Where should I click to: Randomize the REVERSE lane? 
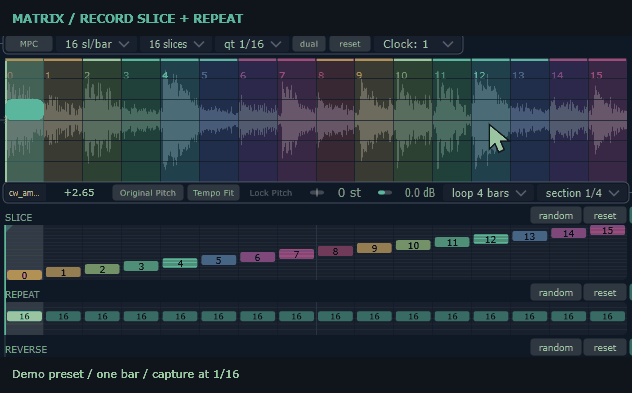click(556, 347)
